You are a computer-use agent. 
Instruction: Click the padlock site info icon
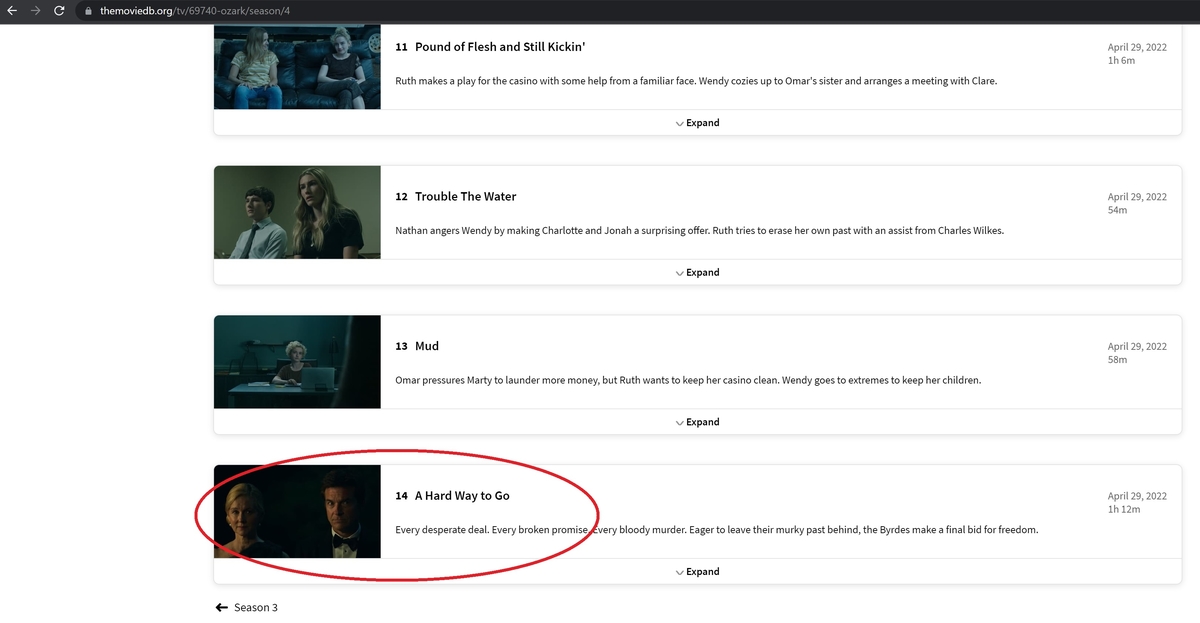(88, 11)
